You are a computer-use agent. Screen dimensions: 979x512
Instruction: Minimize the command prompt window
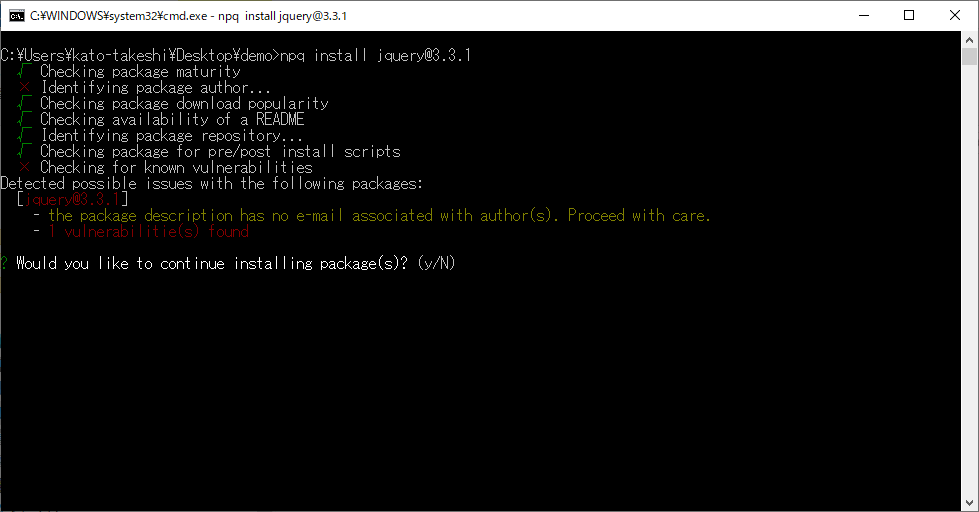click(864, 16)
